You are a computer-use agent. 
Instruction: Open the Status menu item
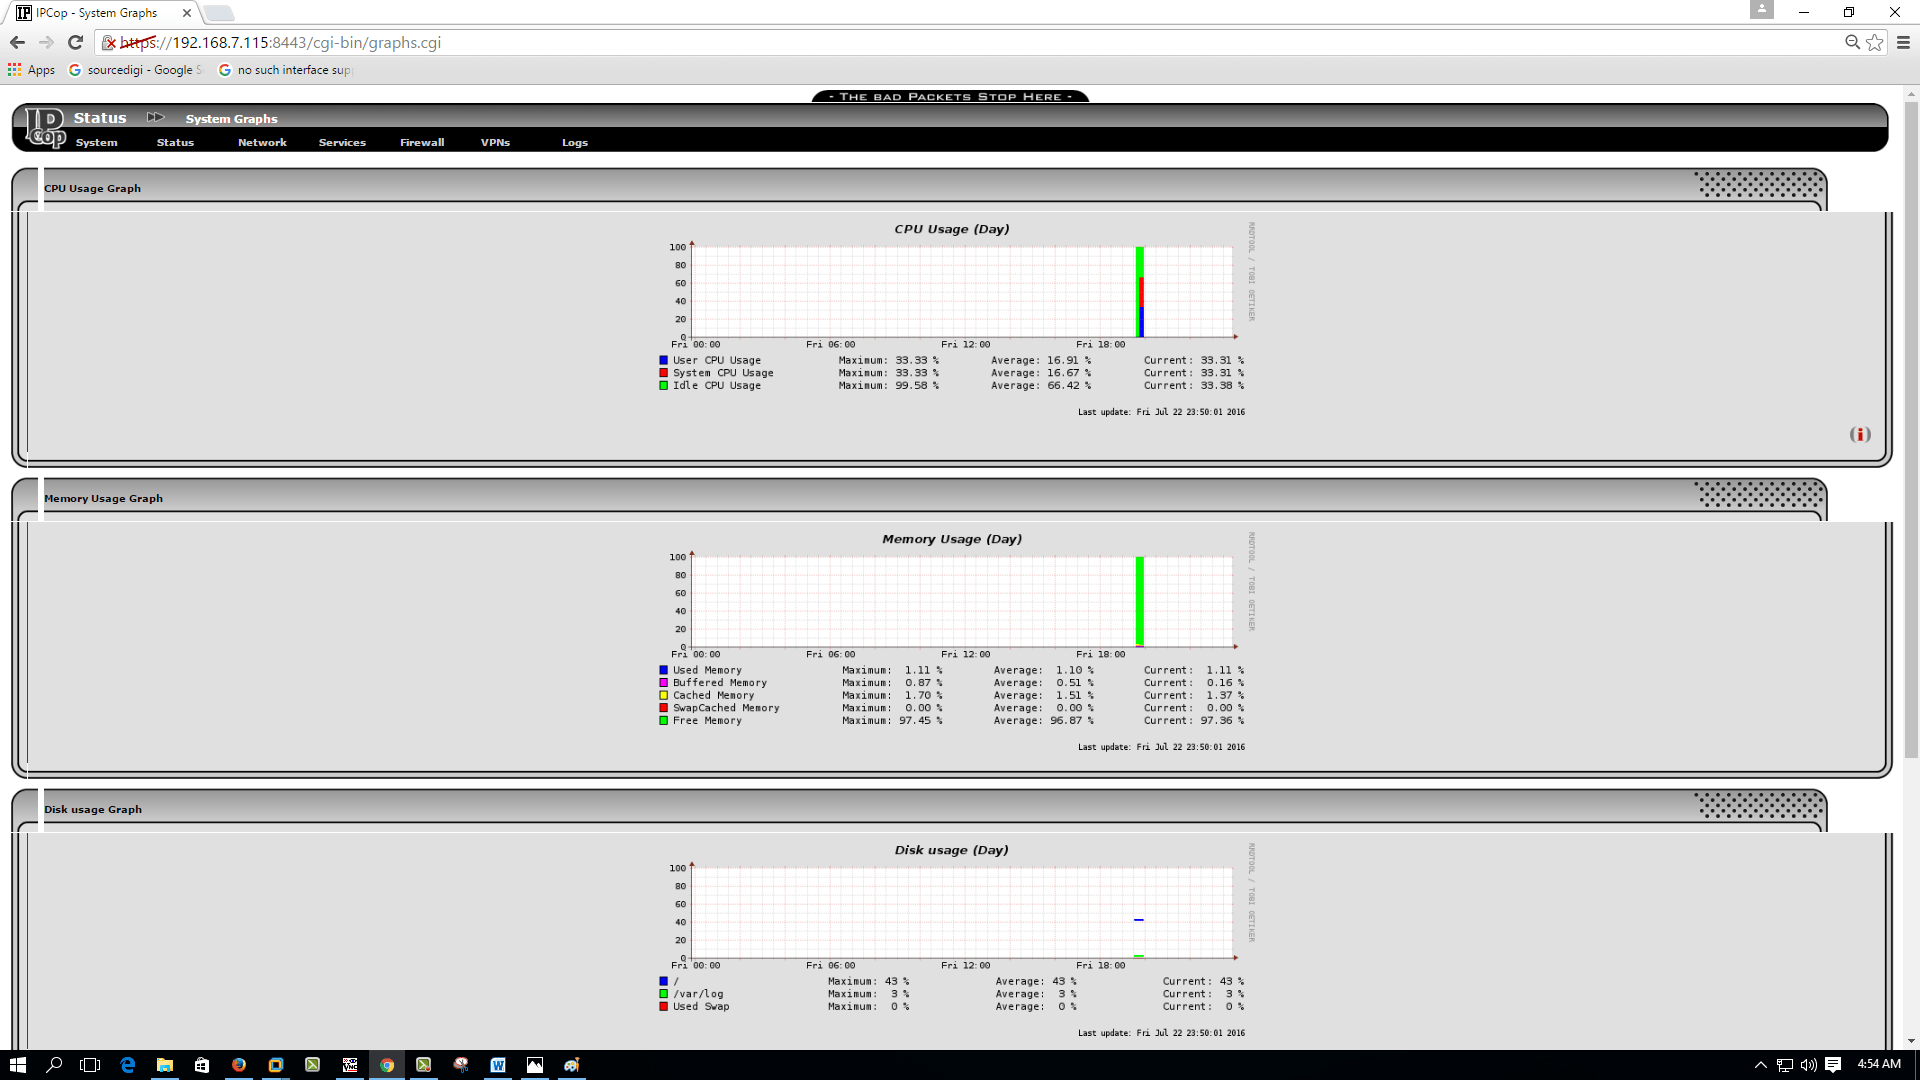tap(175, 142)
